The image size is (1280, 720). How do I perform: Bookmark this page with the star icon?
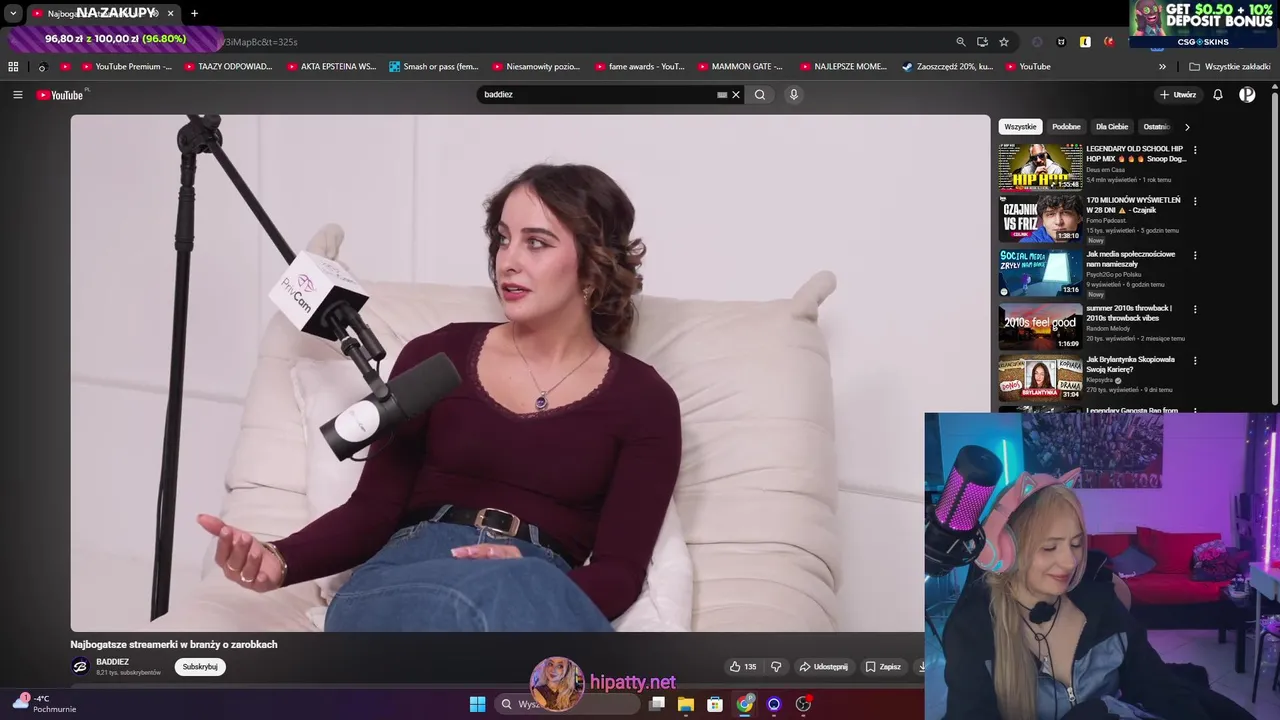[1004, 42]
